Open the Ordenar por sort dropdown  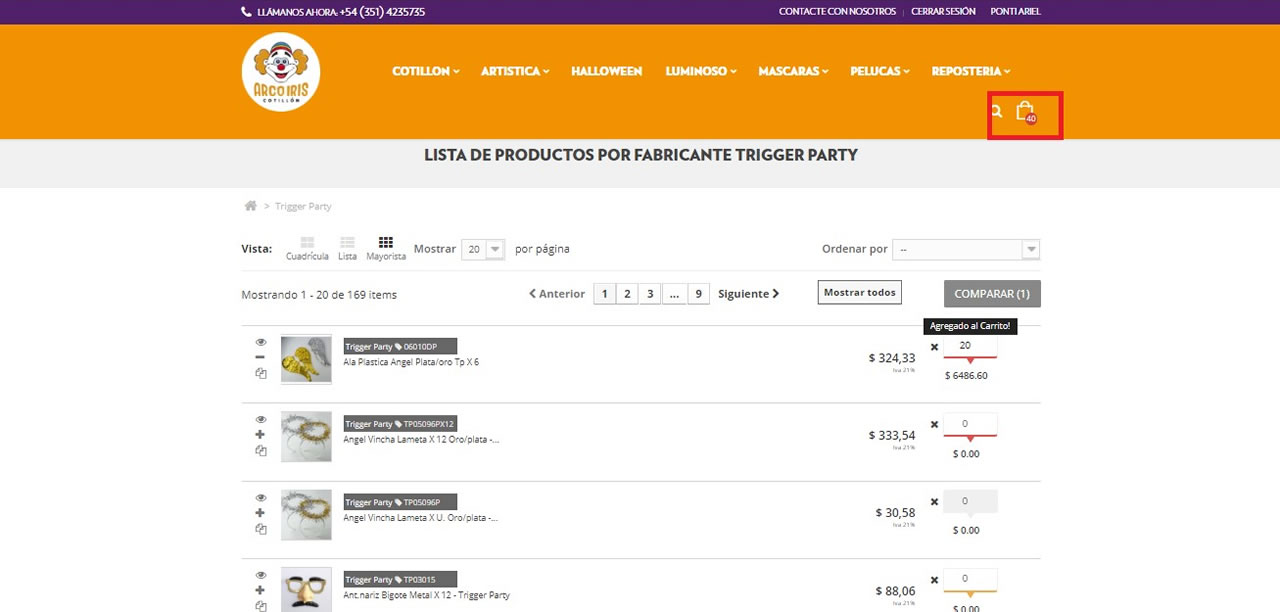(967, 249)
